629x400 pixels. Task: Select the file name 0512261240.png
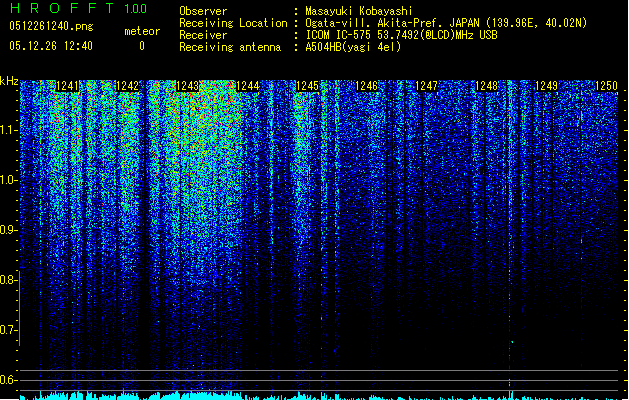[51, 26]
